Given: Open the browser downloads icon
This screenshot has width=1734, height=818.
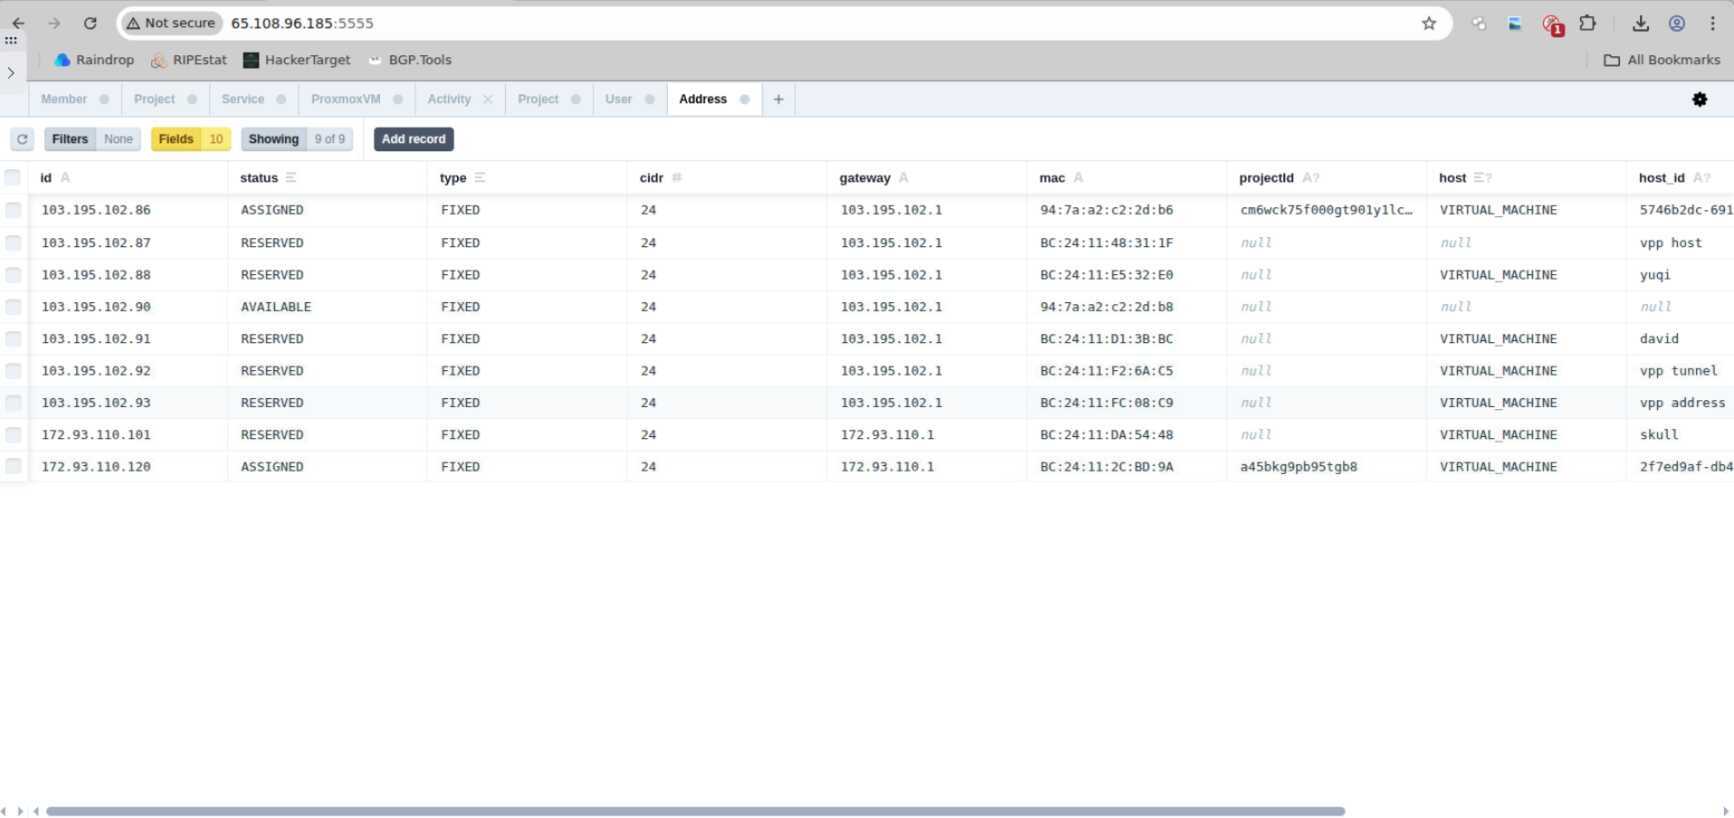Looking at the screenshot, I should 1641,23.
